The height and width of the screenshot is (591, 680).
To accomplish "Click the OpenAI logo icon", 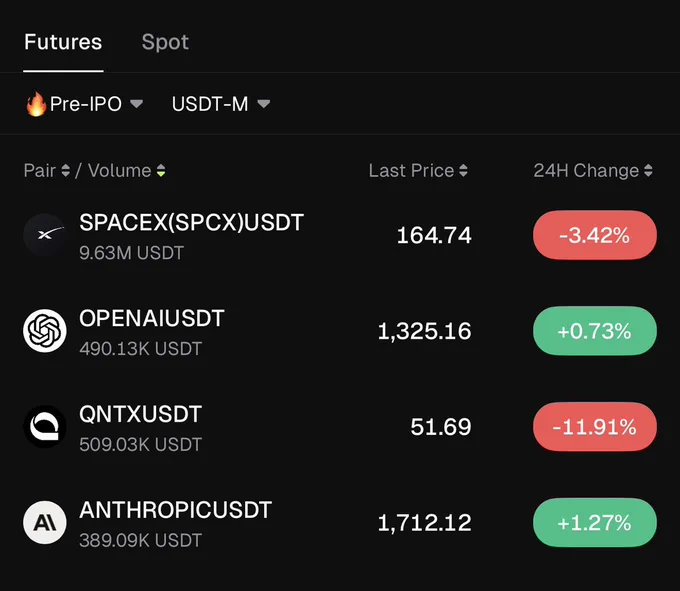I will [x=45, y=331].
